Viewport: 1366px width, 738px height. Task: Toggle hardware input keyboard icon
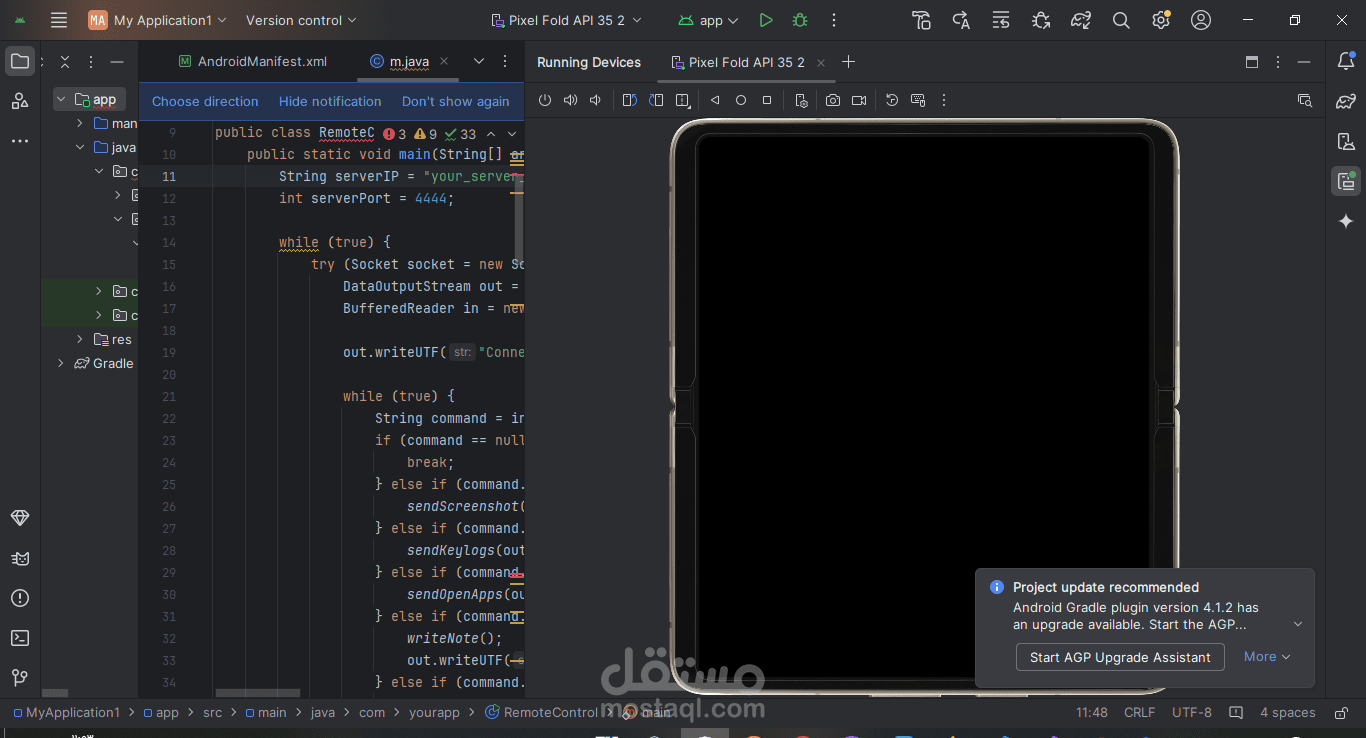[x=918, y=100]
